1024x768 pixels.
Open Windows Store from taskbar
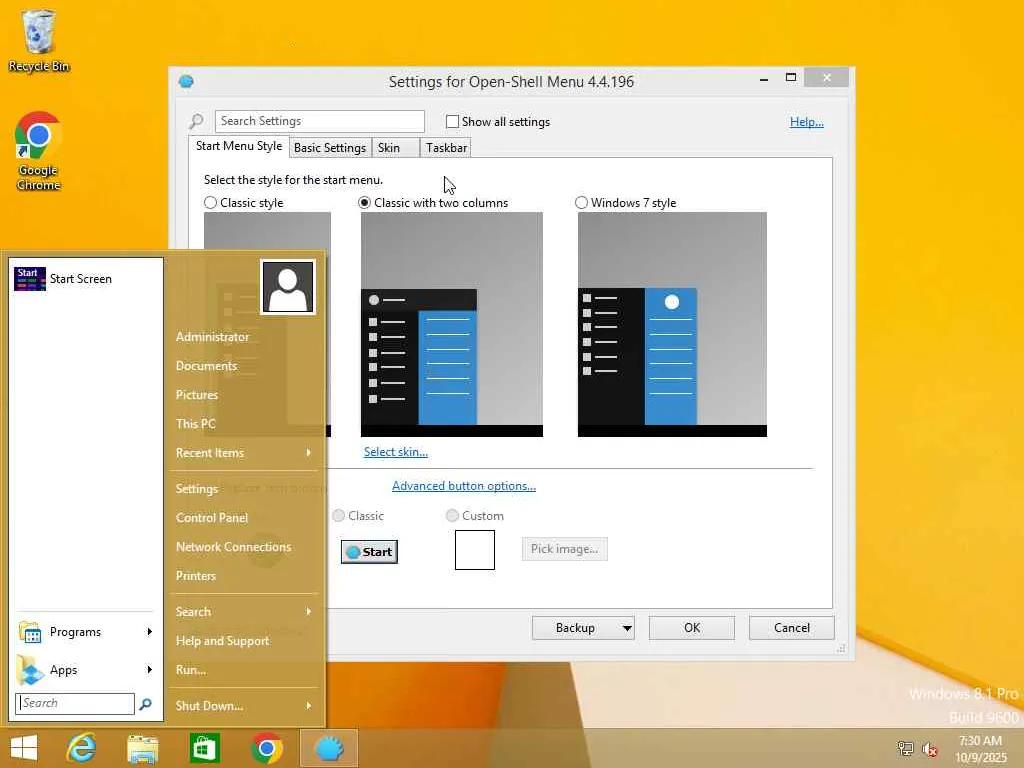(x=204, y=748)
